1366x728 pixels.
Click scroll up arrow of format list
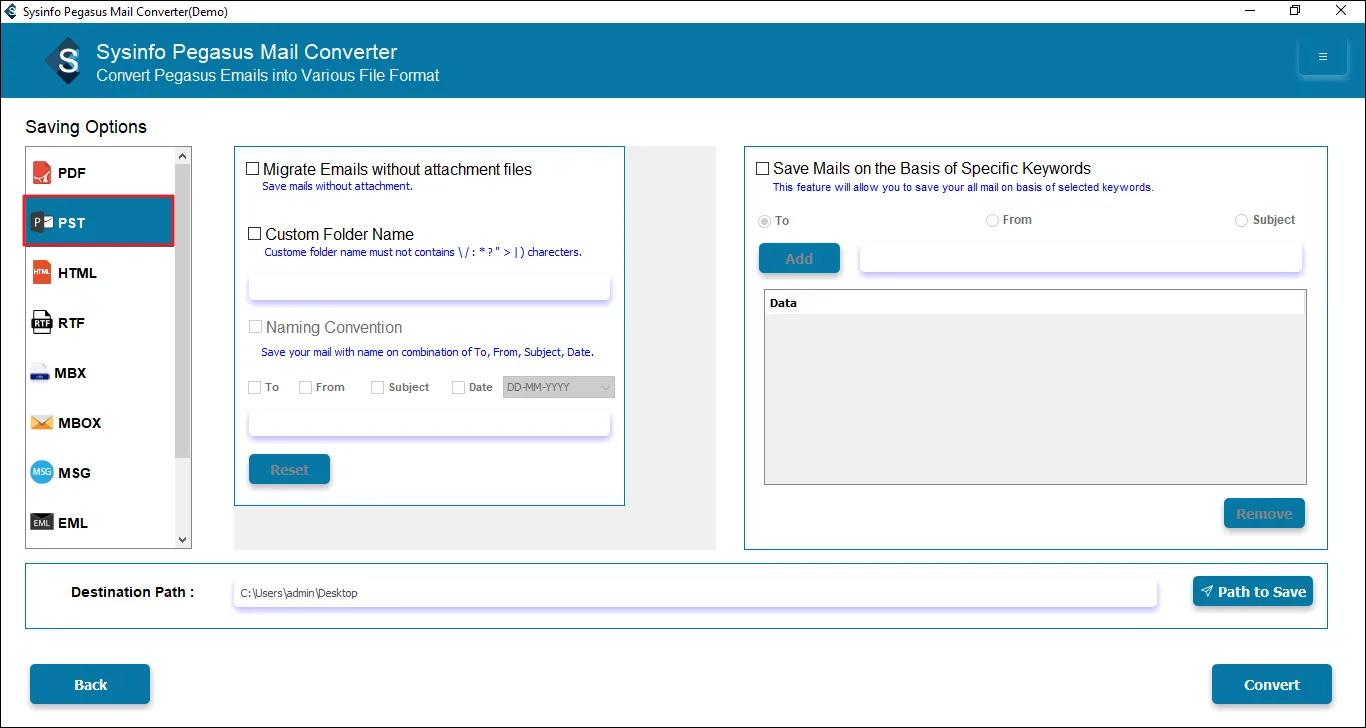click(182, 156)
